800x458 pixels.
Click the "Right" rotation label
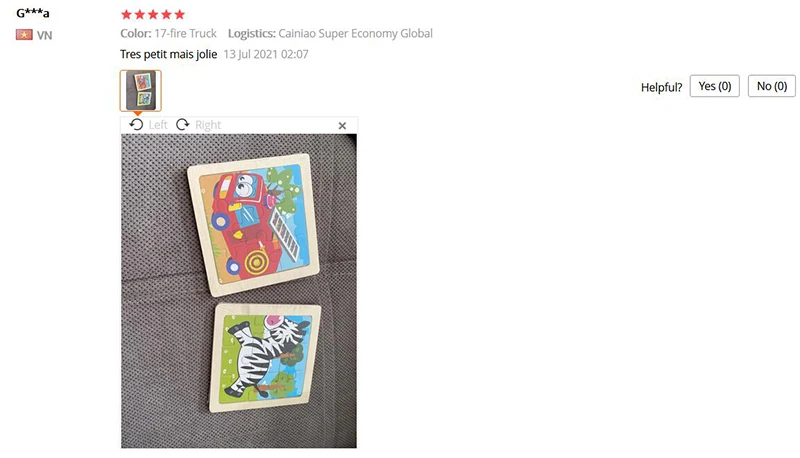click(x=208, y=125)
